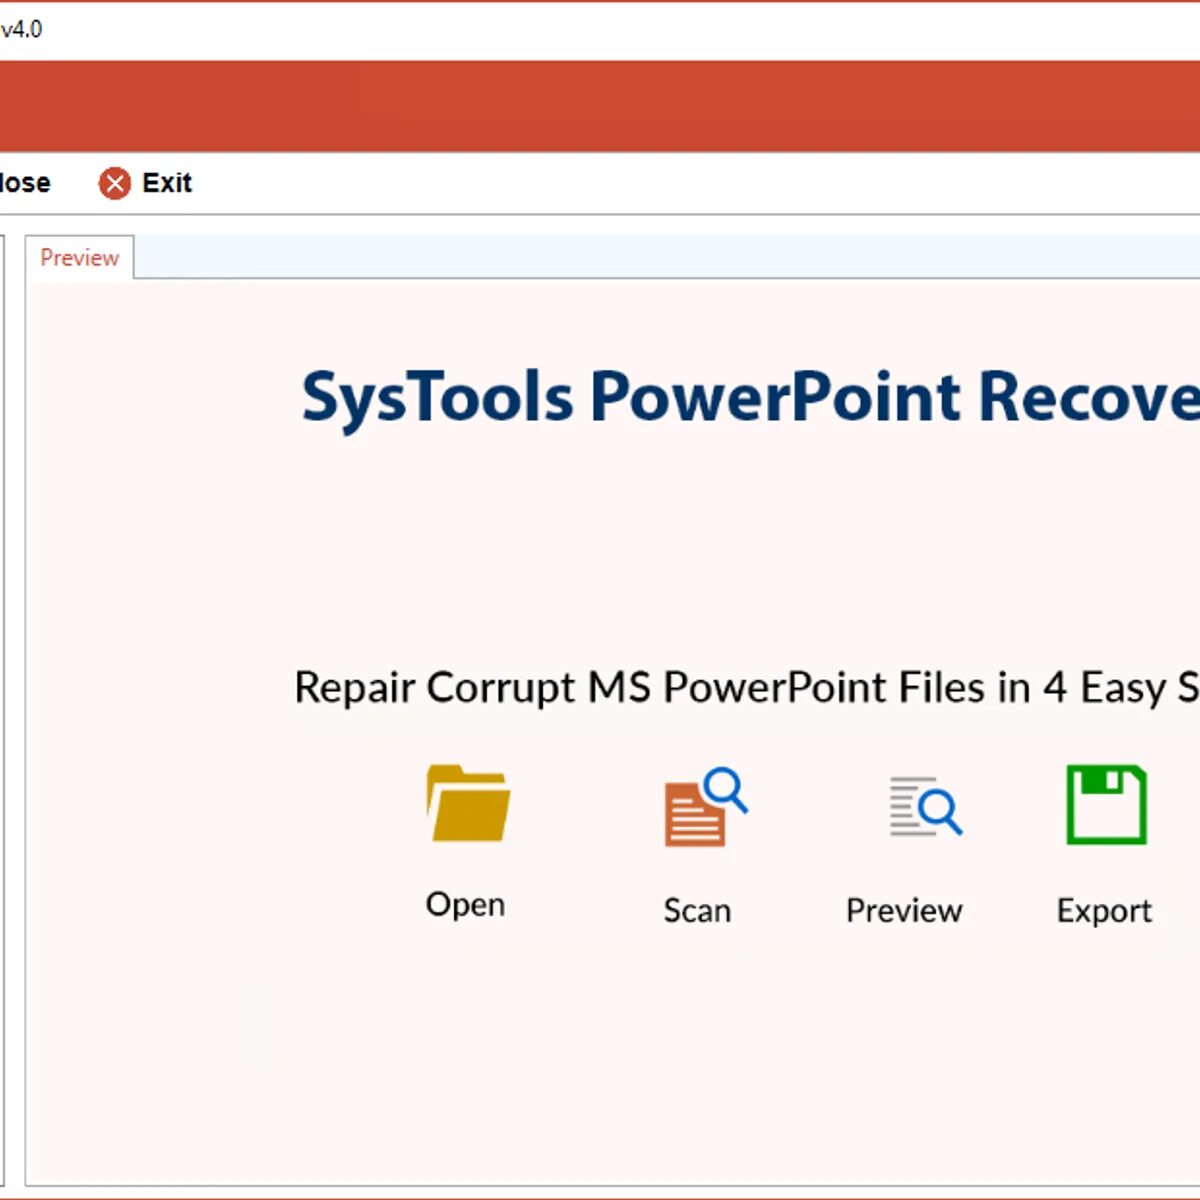Click the green Export floppy icon
This screenshot has height=1200, width=1200.
click(1106, 805)
